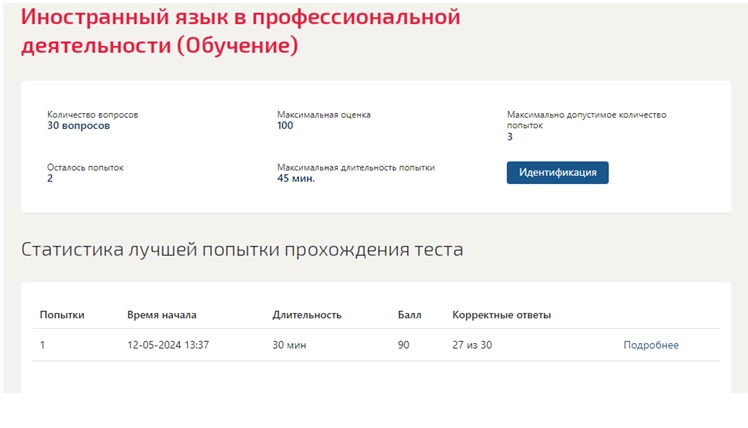This screenshot has width=748, height=428.
Task: Click the maximum grade value 100
Action: (x=285, y=125)
